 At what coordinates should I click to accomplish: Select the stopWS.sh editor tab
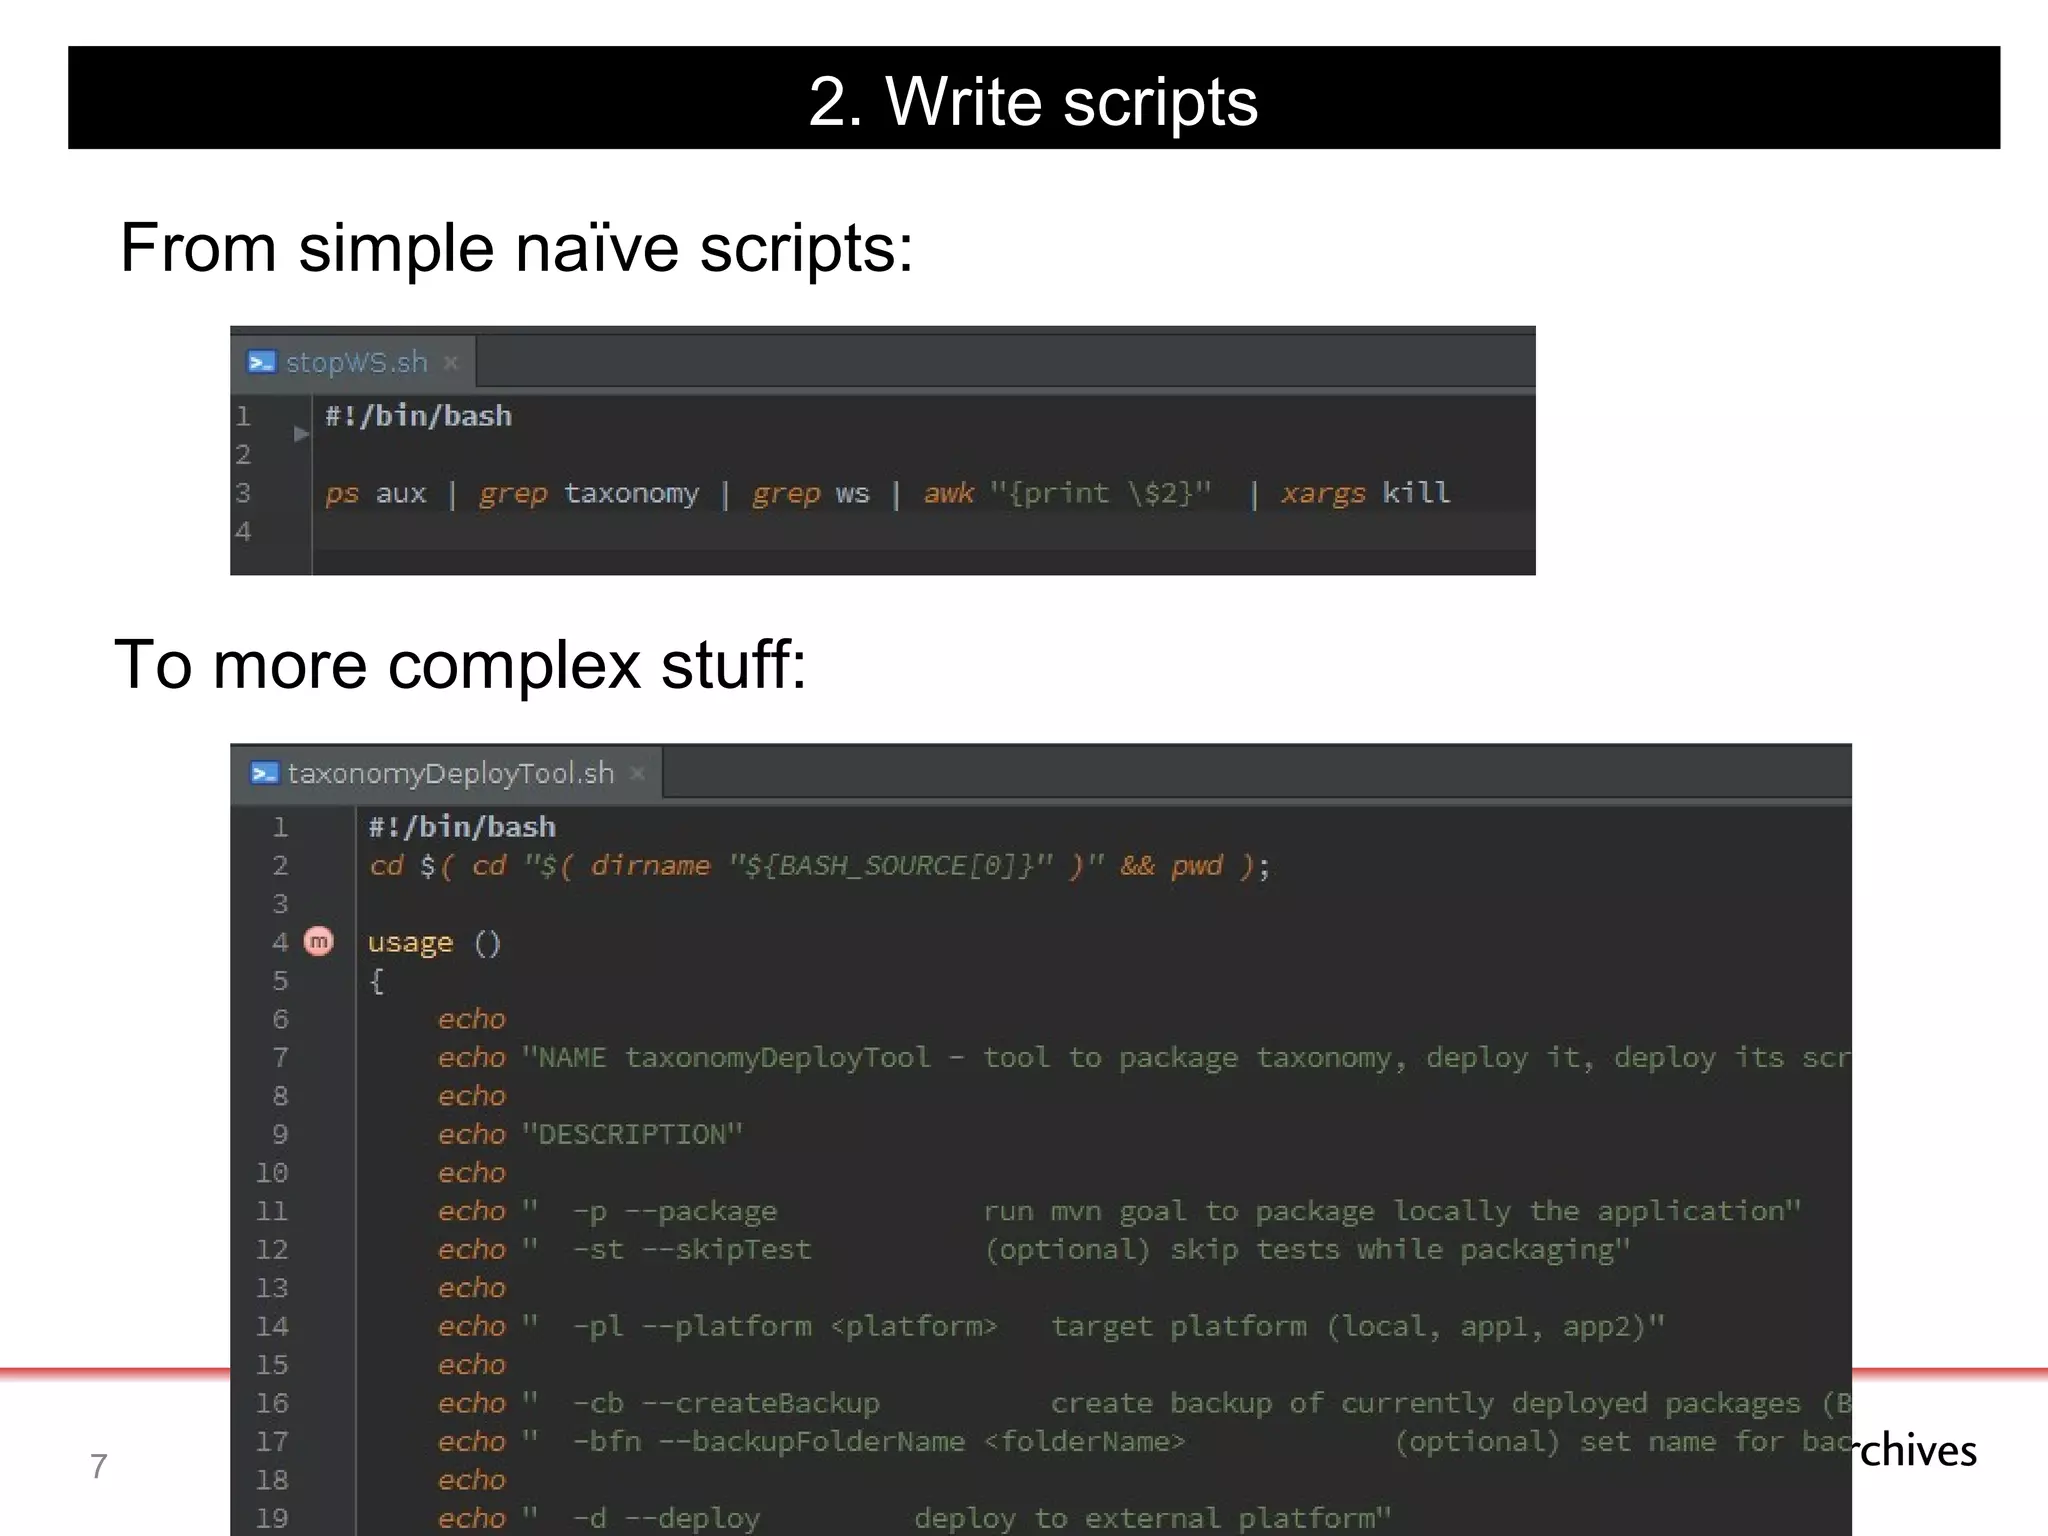[x=353, y=362]
